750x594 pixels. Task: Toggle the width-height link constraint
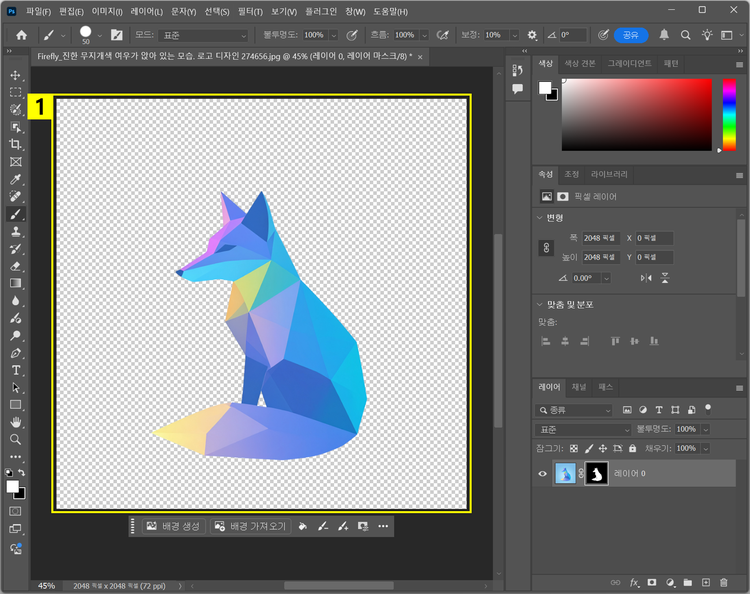click(546, 247)
